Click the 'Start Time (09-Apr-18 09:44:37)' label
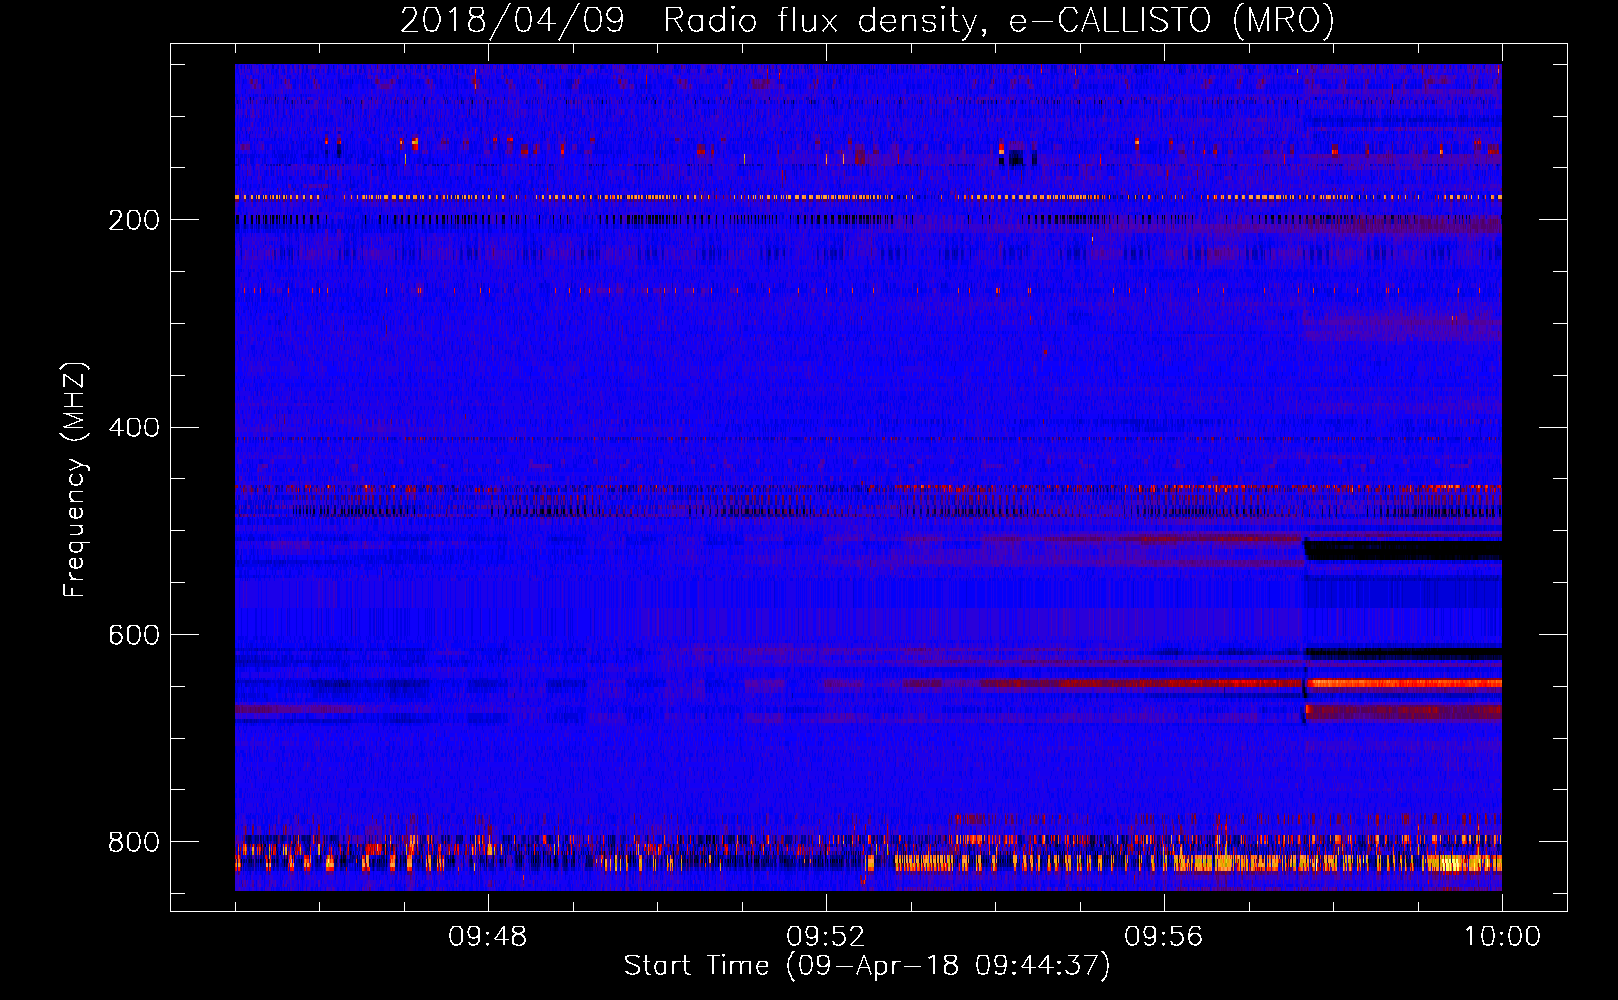The width and height of the screenshot is (1618, 1000). (867, 965)
